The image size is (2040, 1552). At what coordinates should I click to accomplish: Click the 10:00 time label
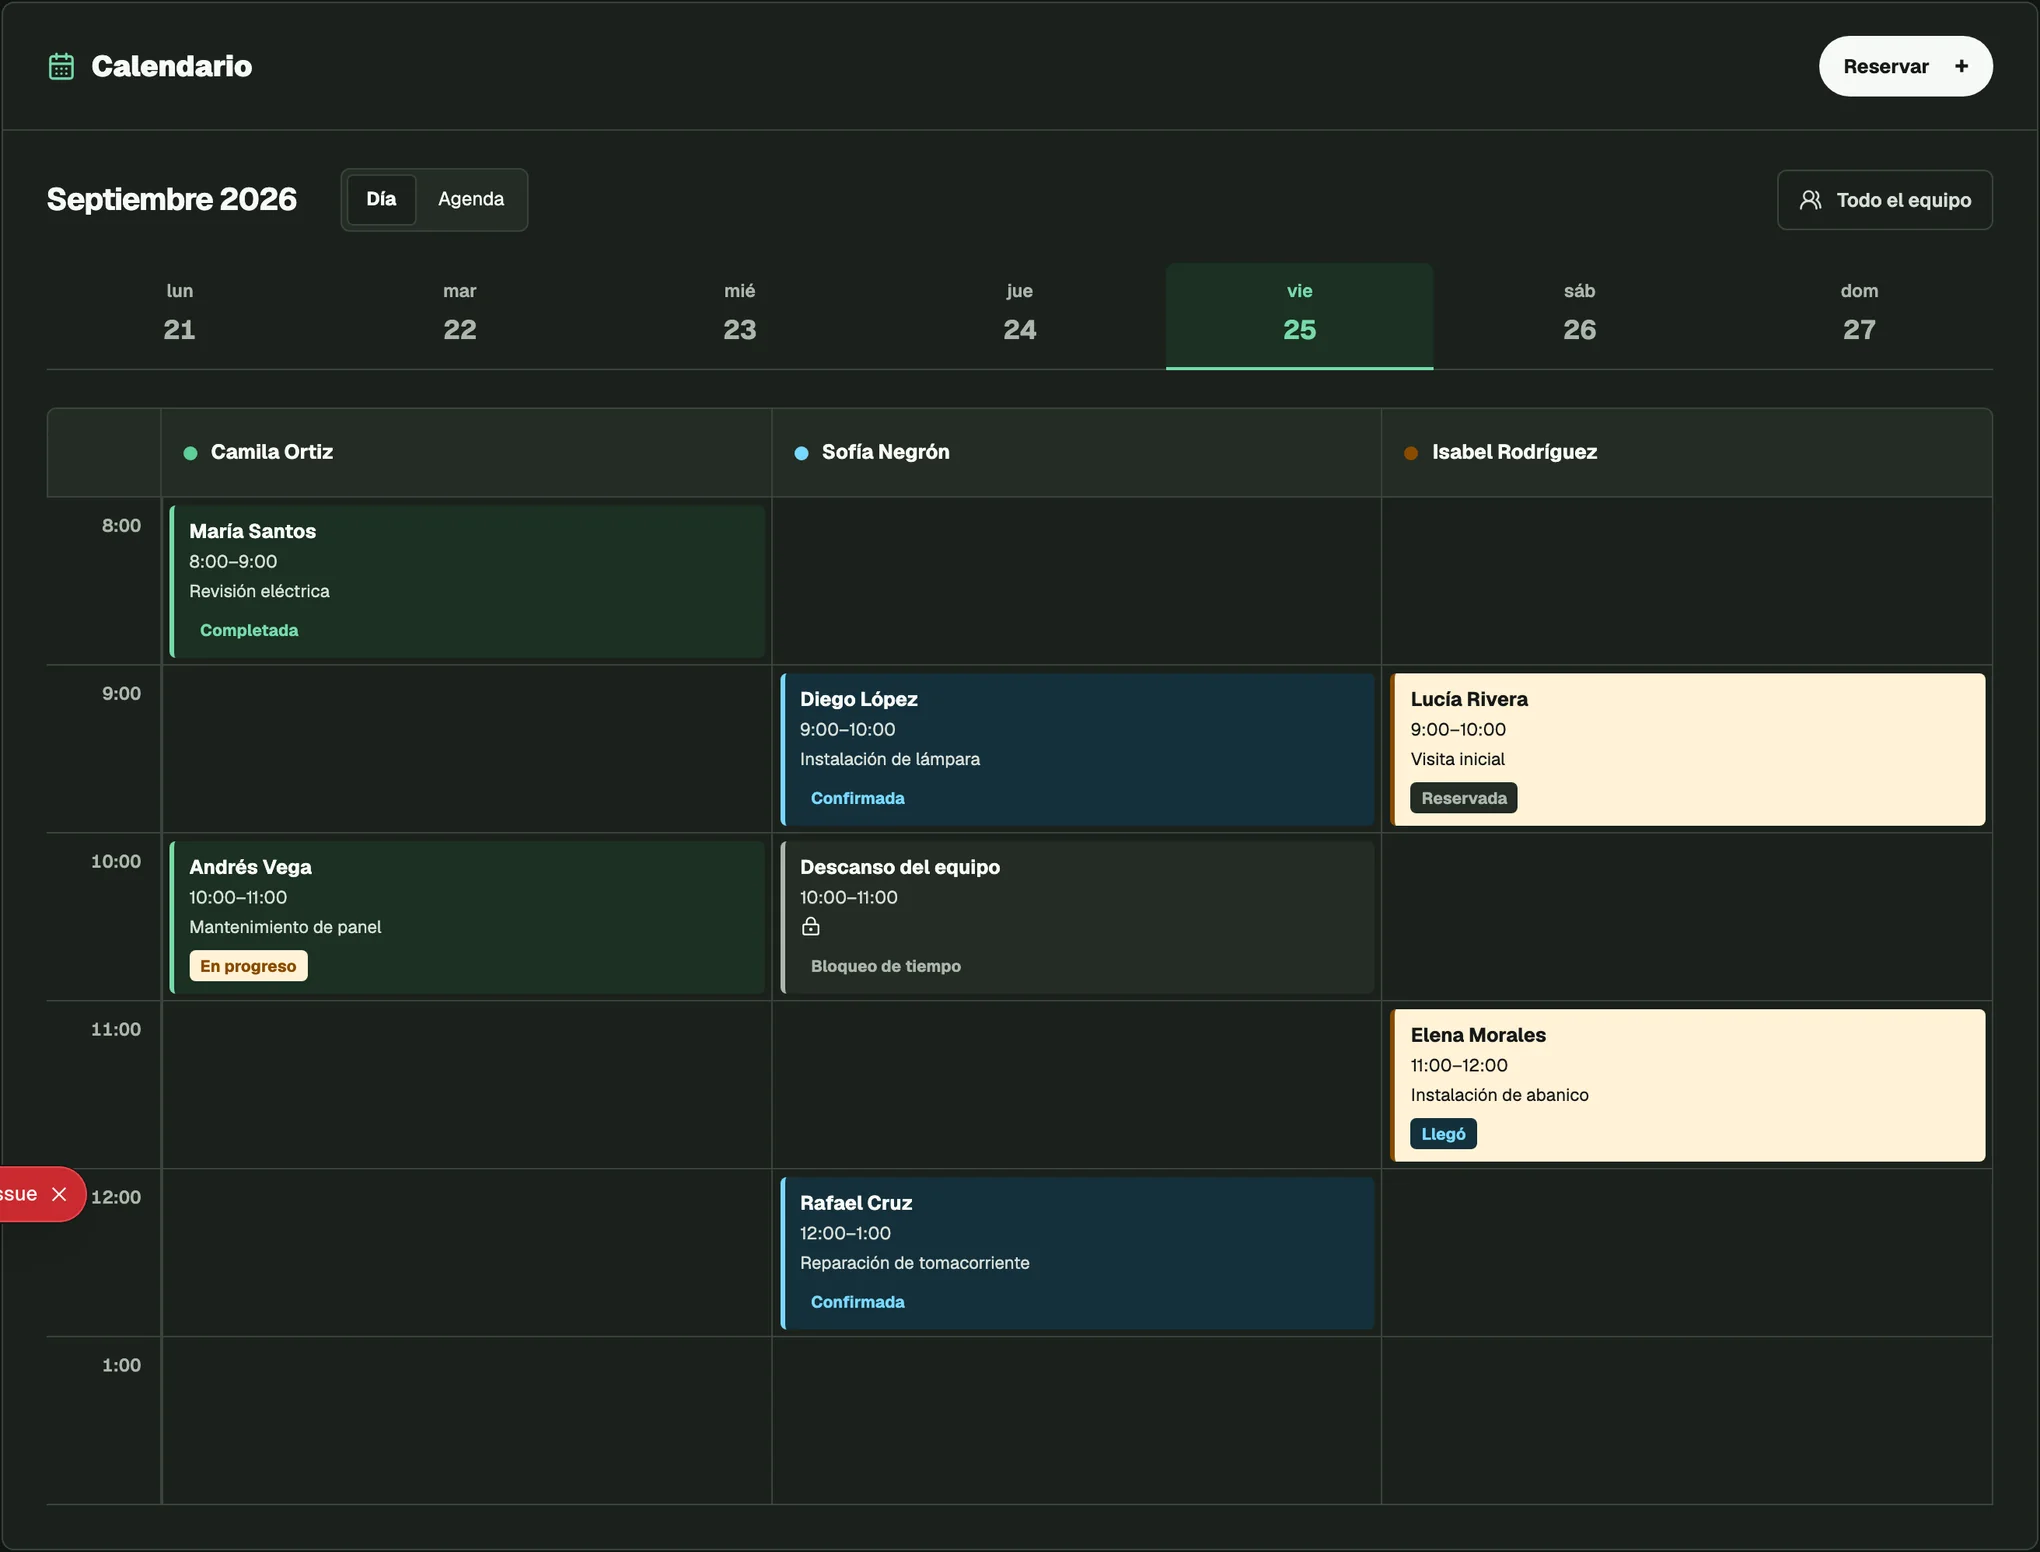(x=116, y=862)
